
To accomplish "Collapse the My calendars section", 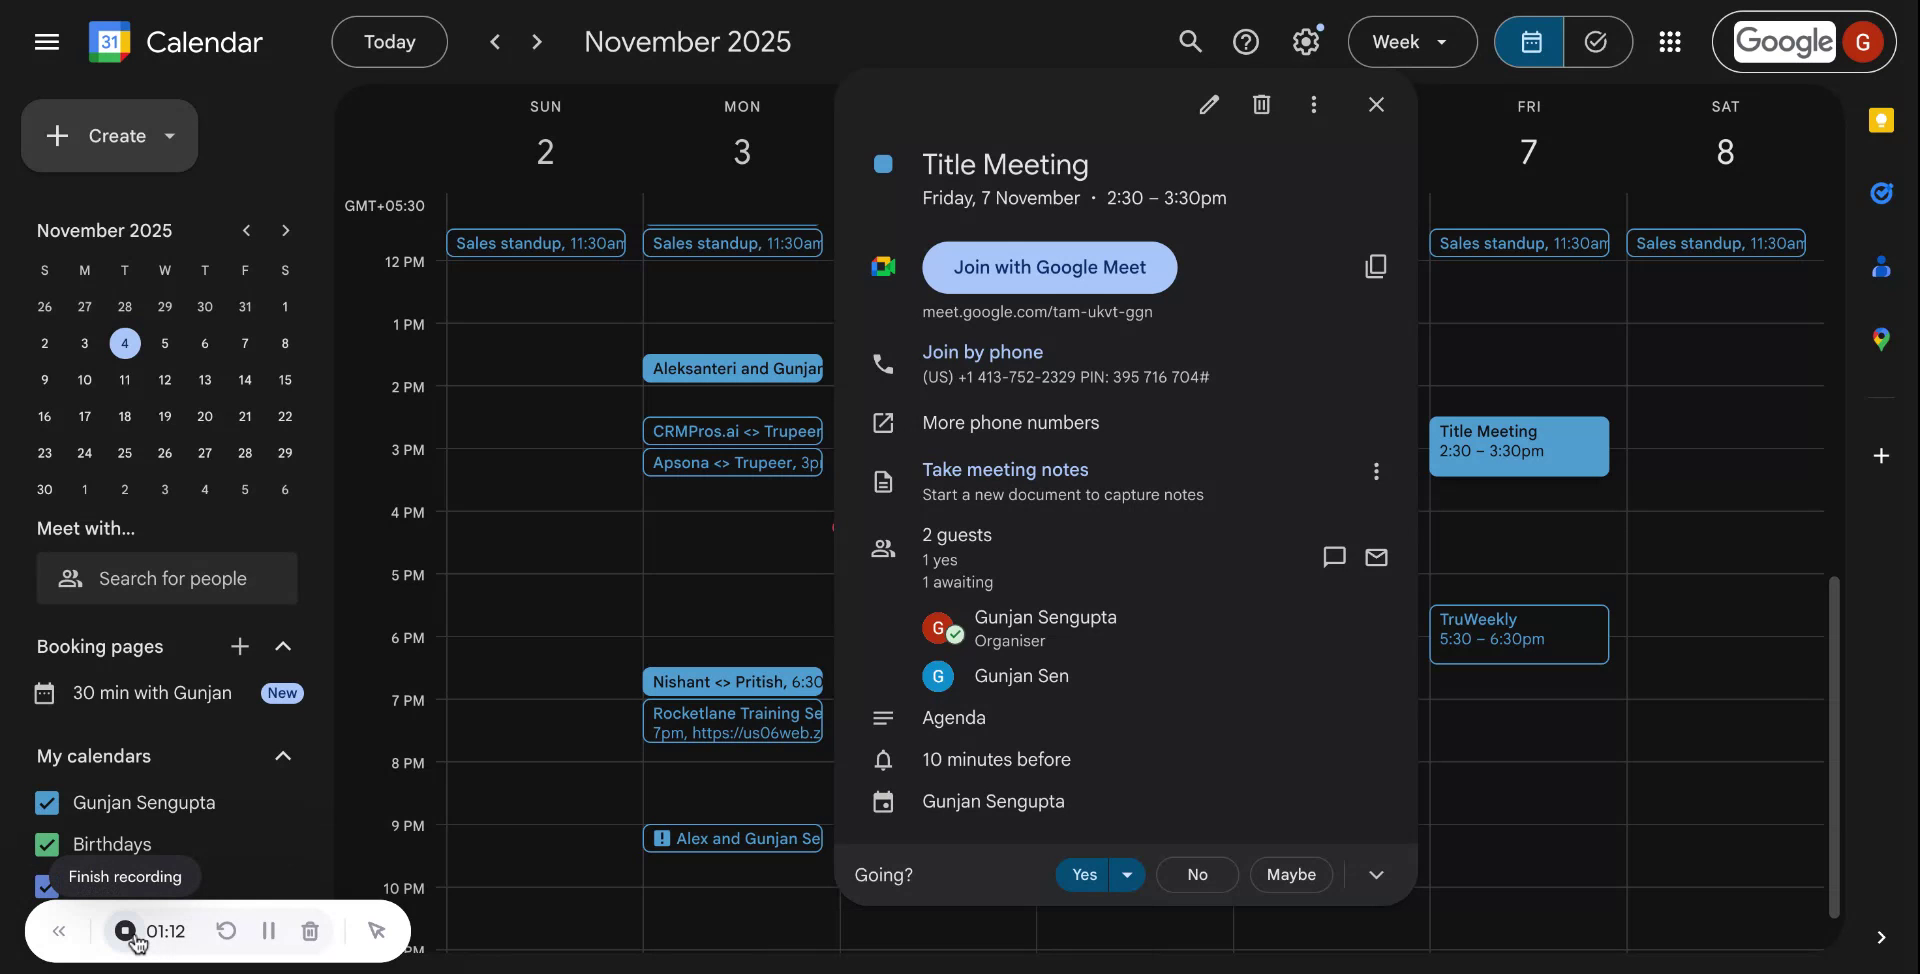I will pos(283,756).
